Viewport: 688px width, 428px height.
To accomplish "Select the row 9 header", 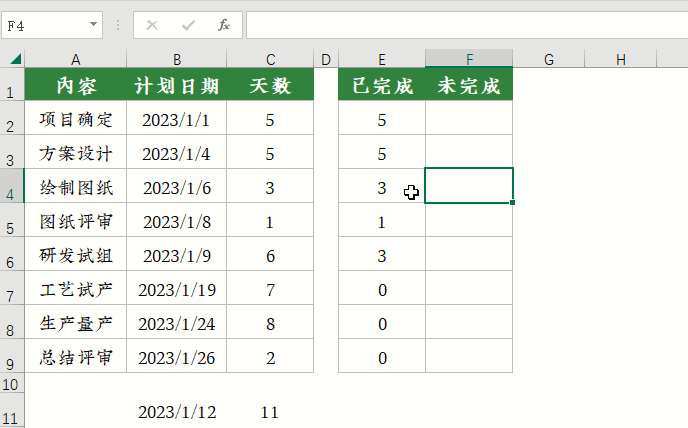I will [12, 356].
